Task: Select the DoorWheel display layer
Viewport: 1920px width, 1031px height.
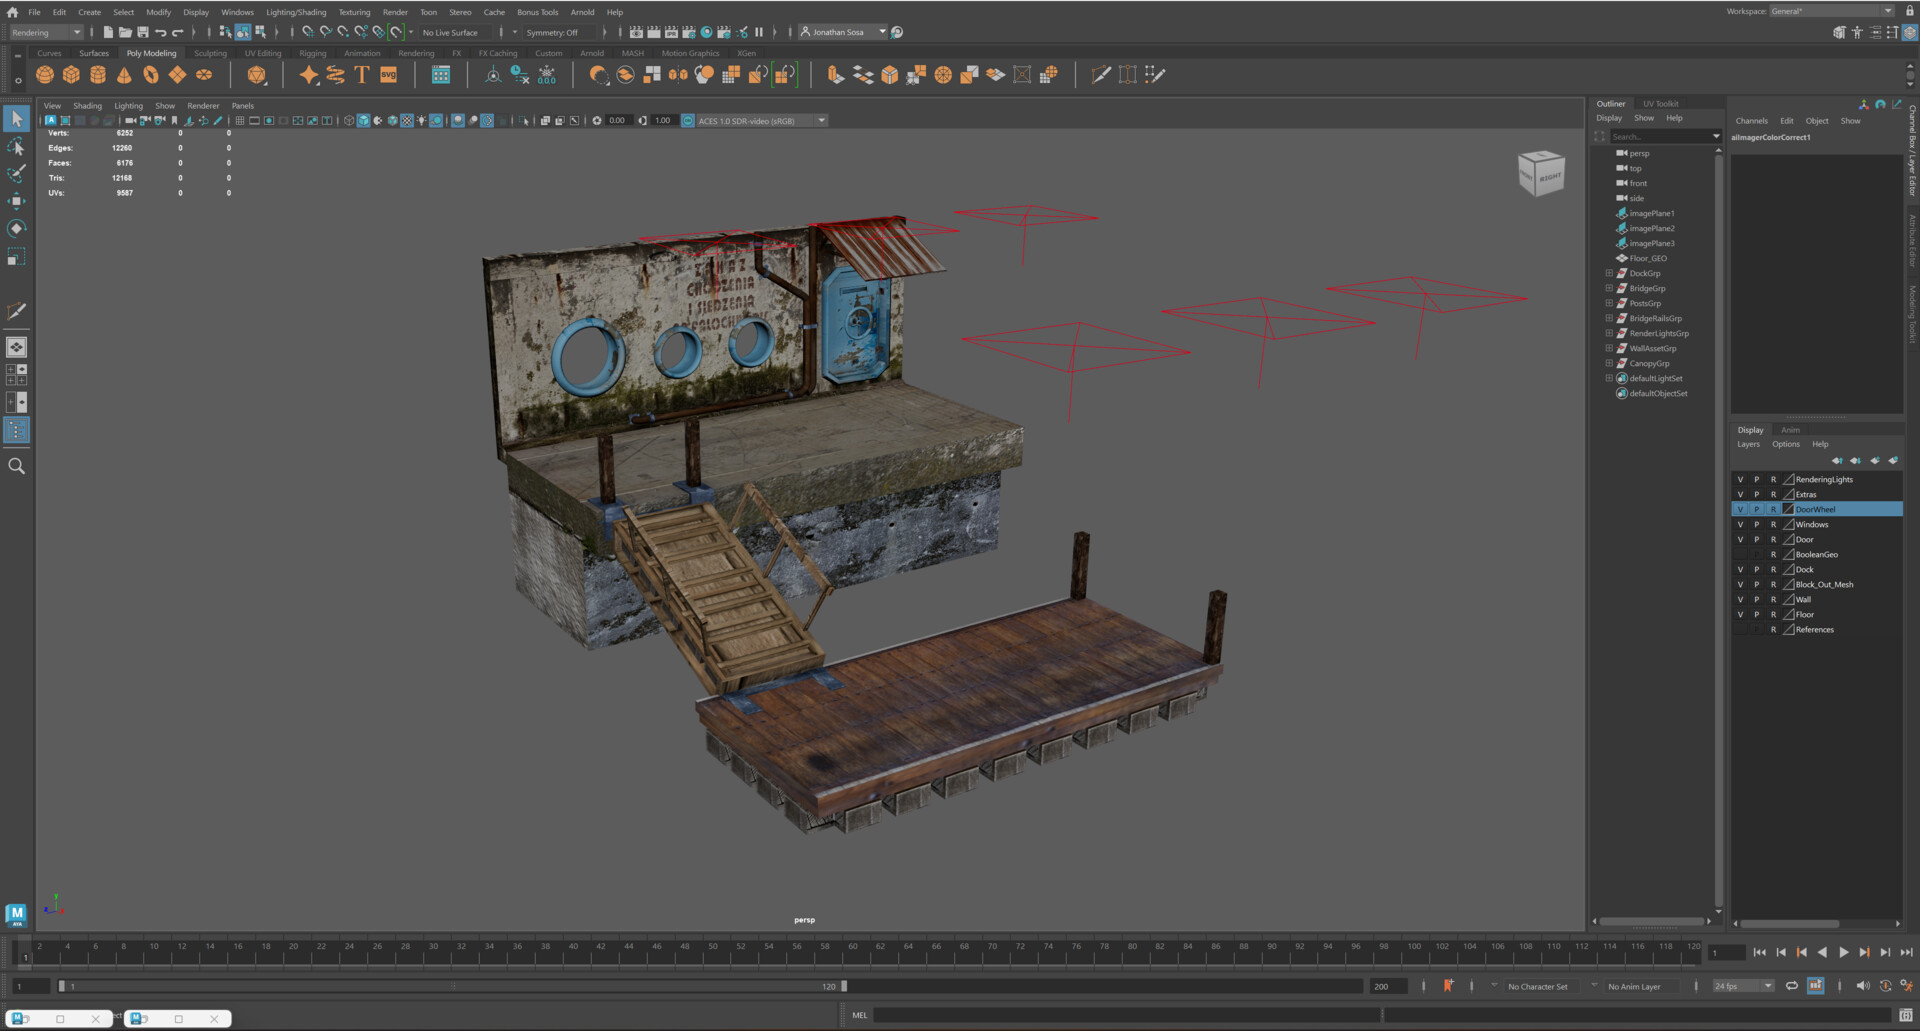Action: (x=1815, y=510)
